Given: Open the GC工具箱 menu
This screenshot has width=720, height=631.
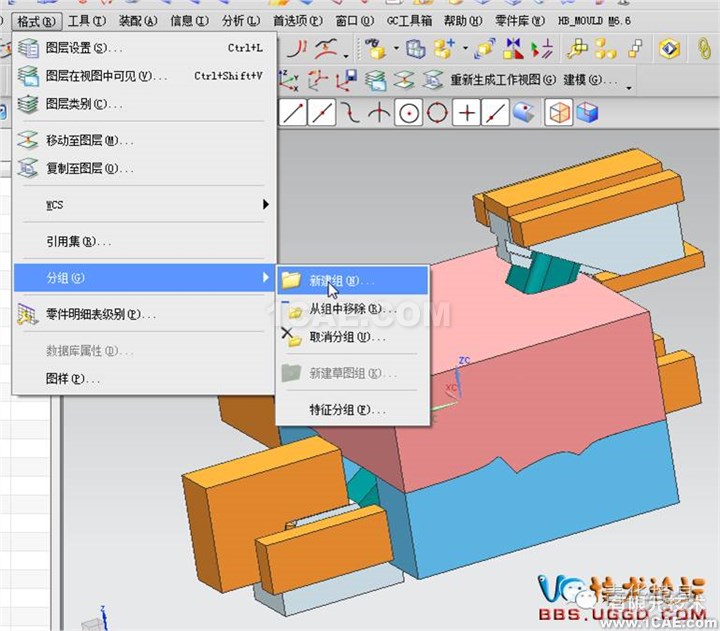Looking at the screenshot, I should point(409,21).
